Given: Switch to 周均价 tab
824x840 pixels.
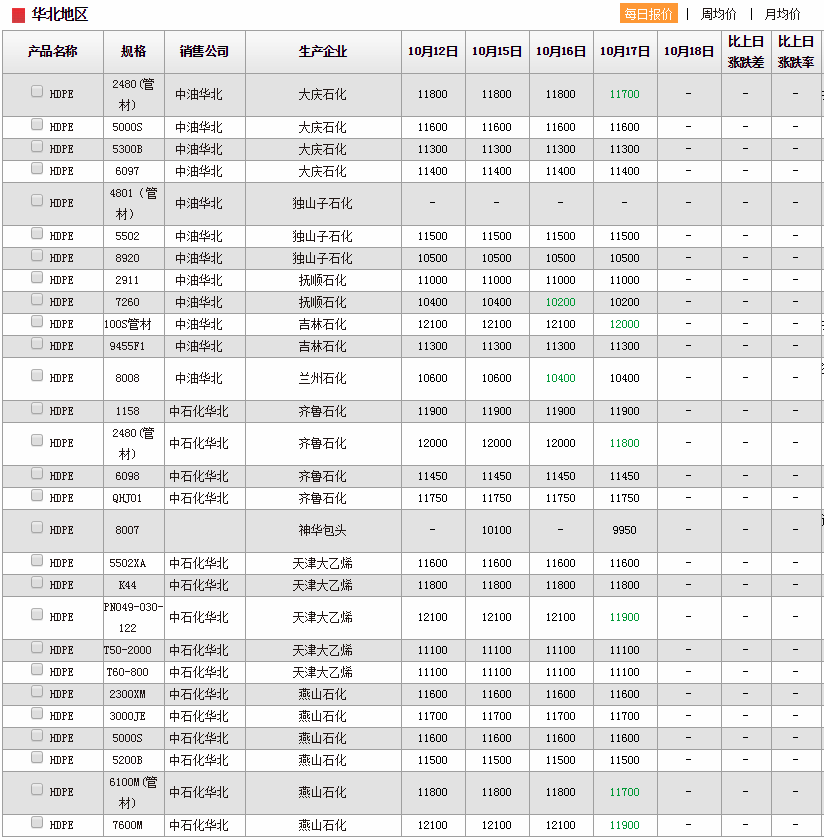Looking at the screenshot, I should click(x=718, y=14).
